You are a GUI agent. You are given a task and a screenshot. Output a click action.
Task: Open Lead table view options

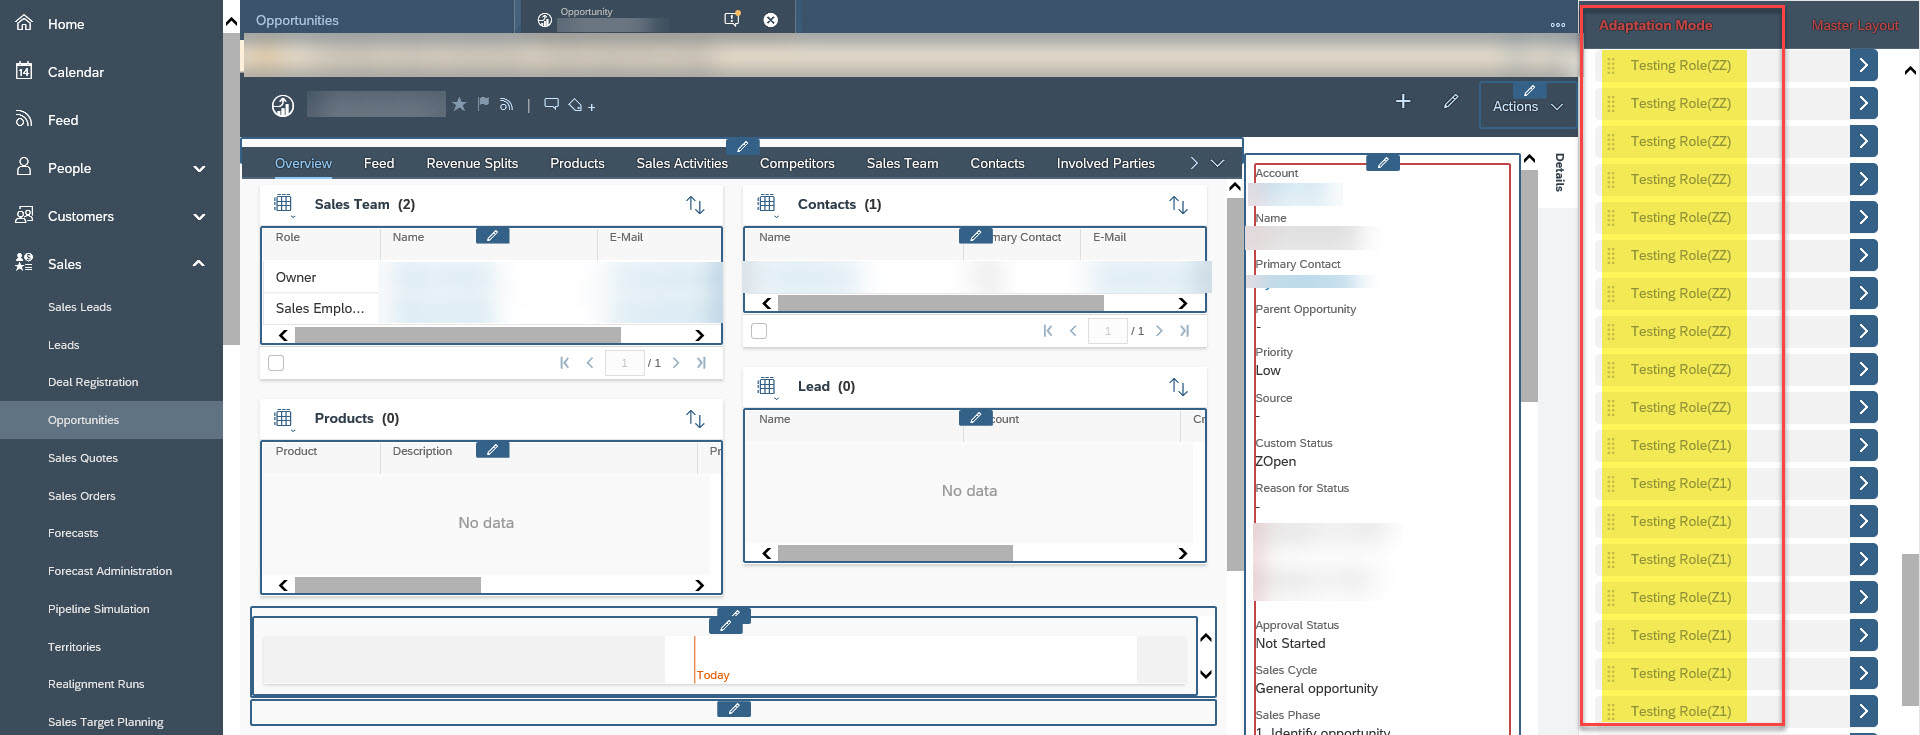point(766,387)
